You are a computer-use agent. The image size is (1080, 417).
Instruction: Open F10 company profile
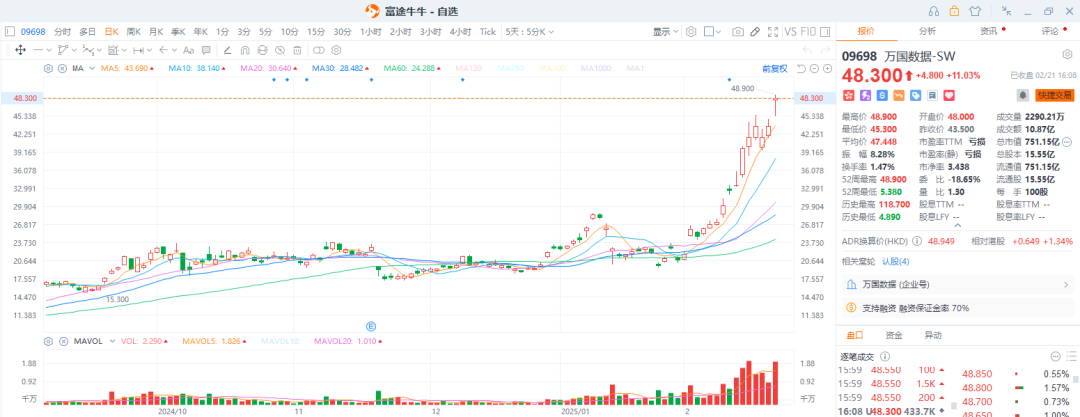808,32
